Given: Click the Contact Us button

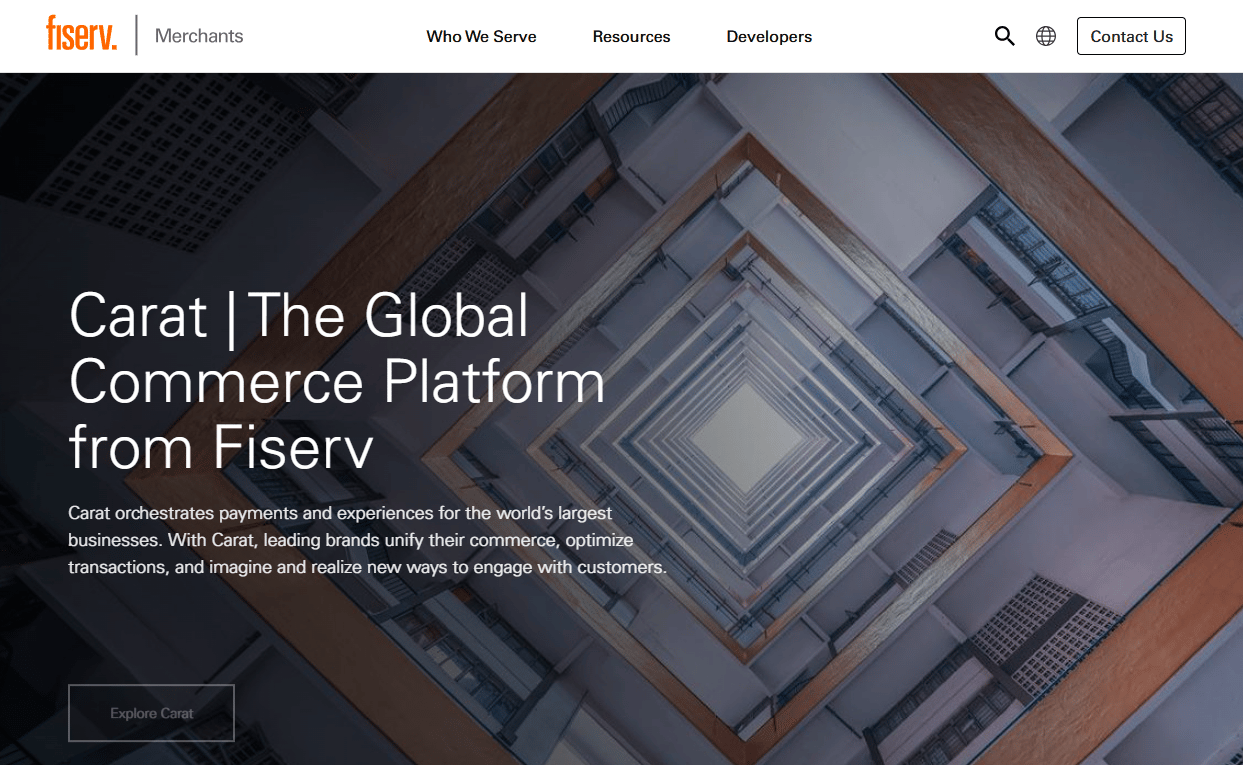Looking at the screenshot, I should [1131, 36].
